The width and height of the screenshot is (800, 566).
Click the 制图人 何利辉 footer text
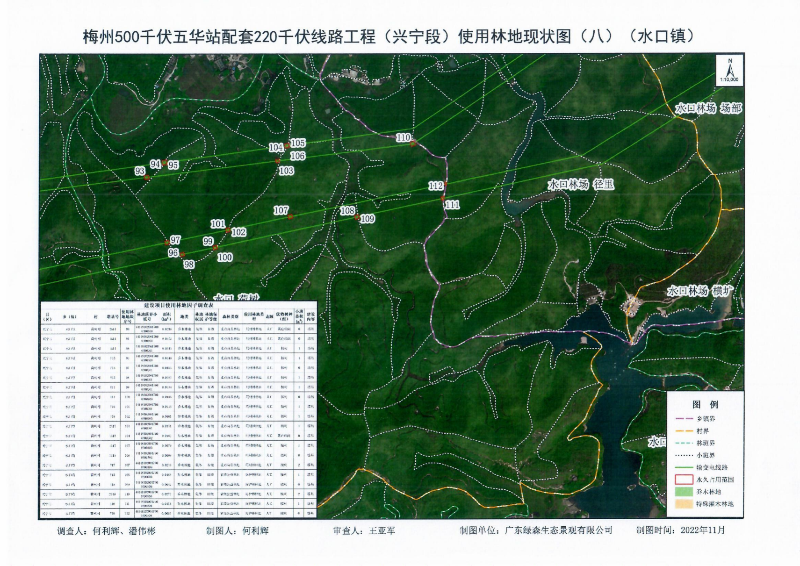pos(237,531)
